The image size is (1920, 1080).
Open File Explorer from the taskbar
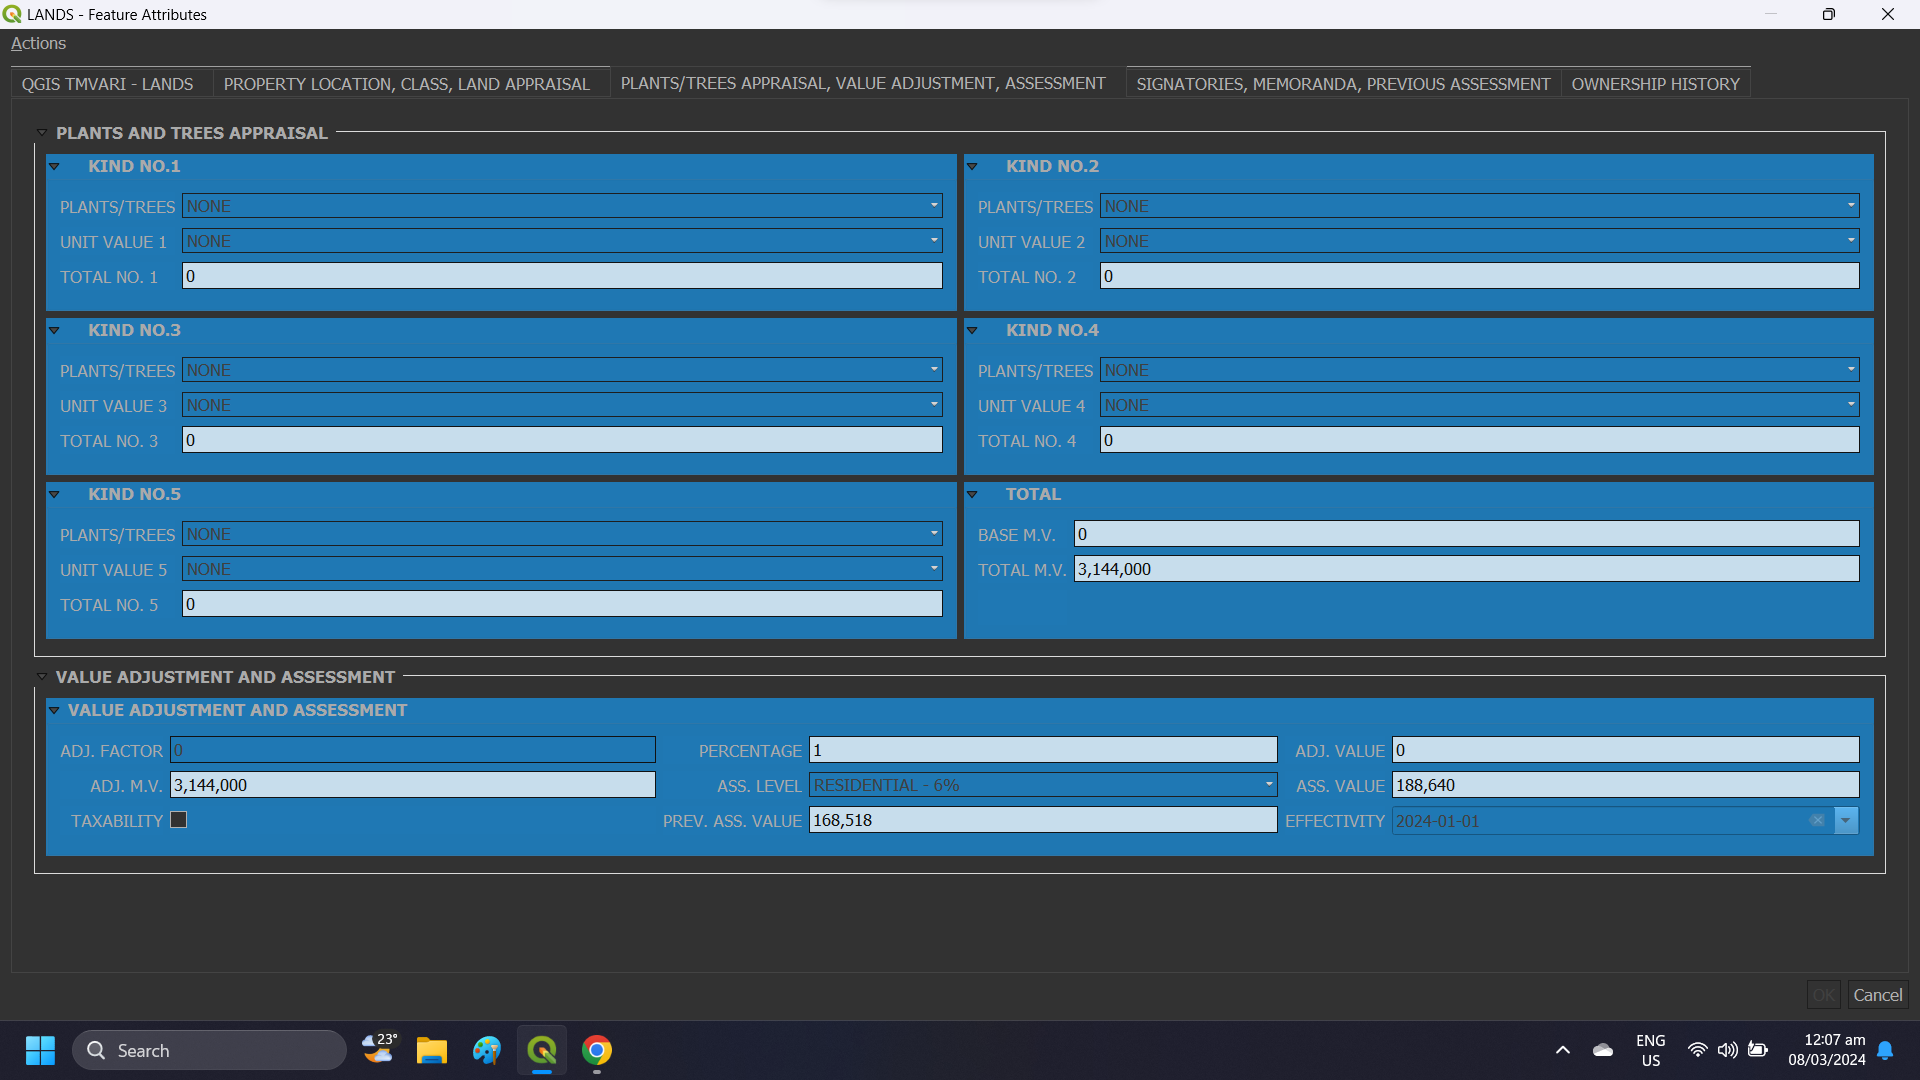[431, 1050]
